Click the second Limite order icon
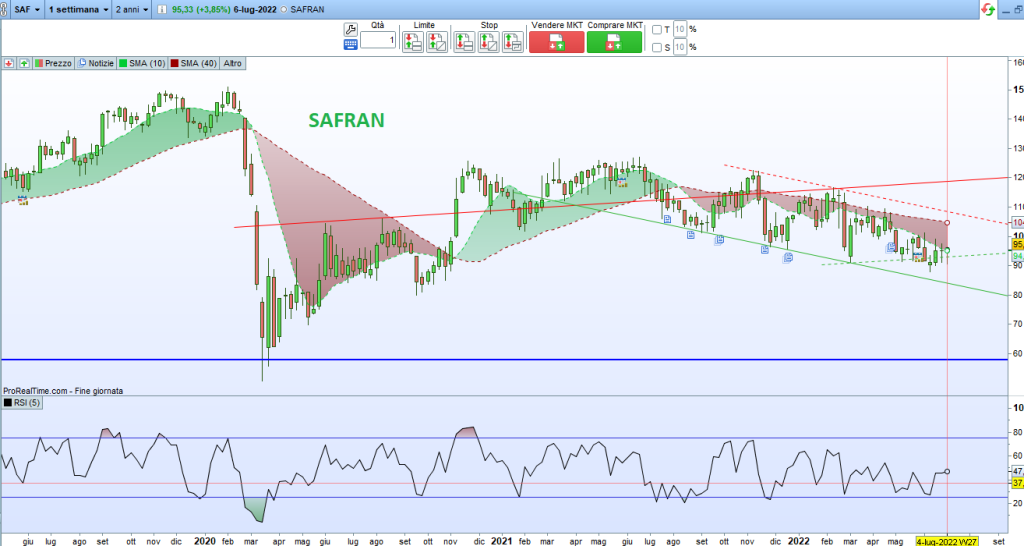1024x546 pixels. (x=437, y=42)
